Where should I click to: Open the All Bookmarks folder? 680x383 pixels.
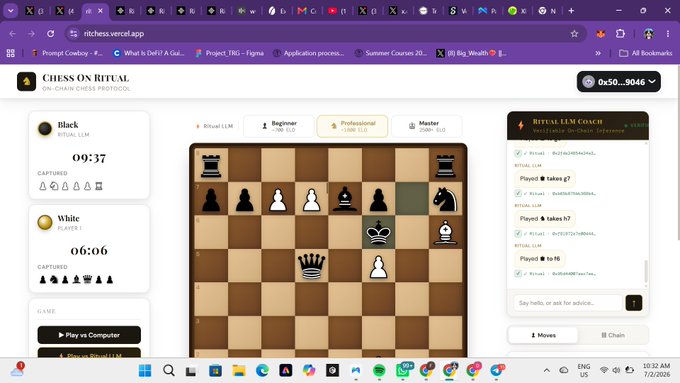click(646, 53)
